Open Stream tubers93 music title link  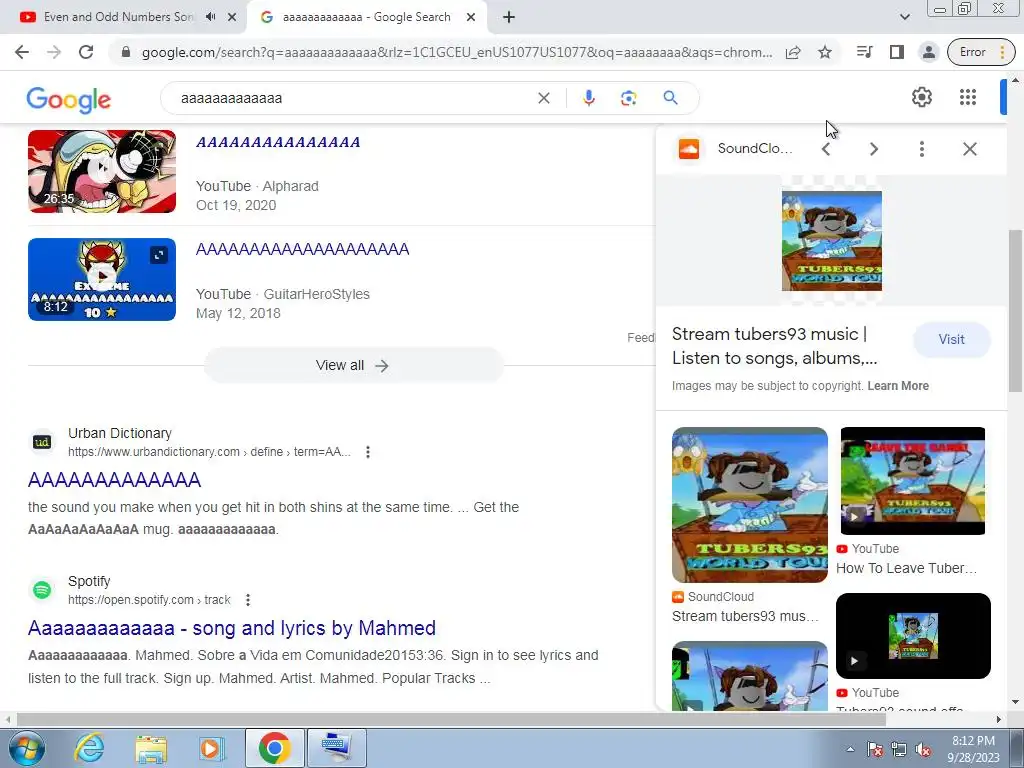[775, 346]
